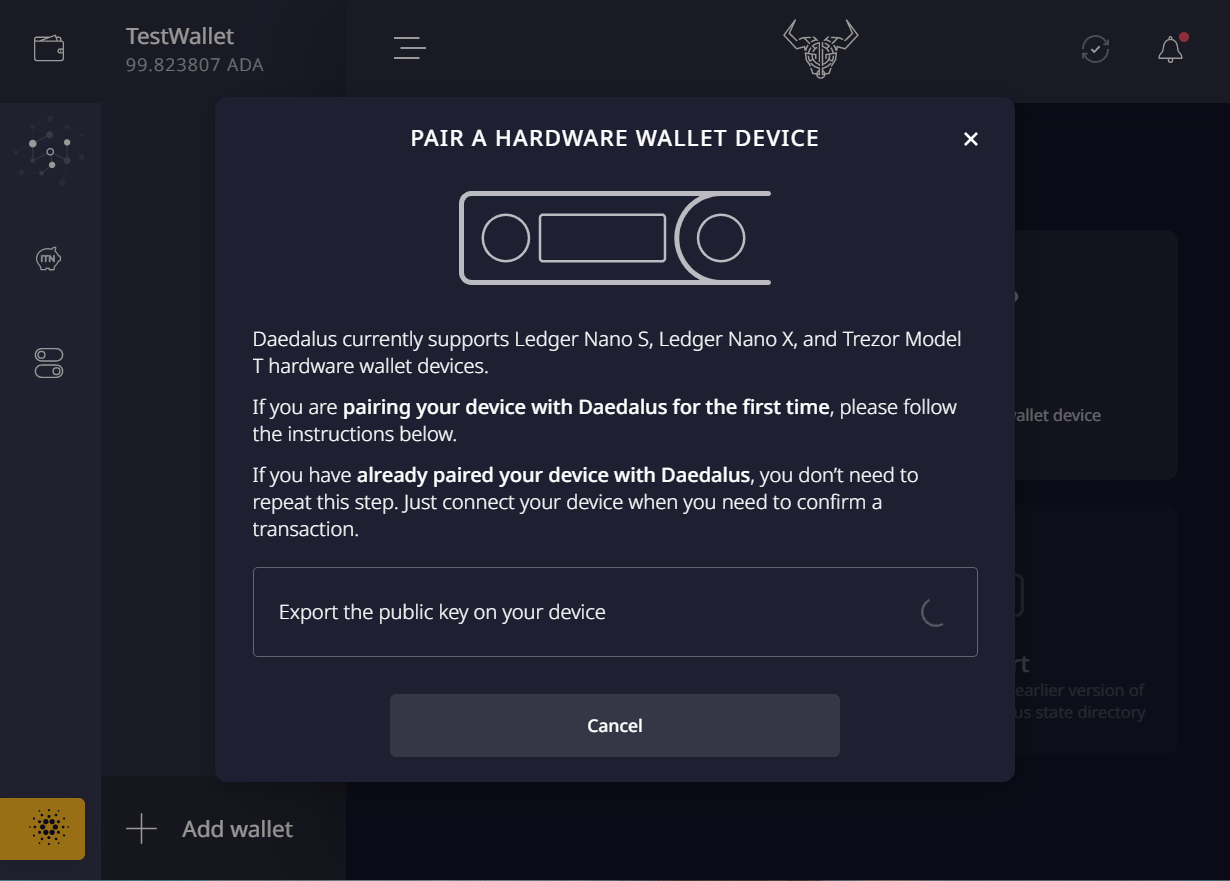Click the highlighted Cardano logo in sidebar
This screenshot has width=1230, height=881.
pos(42,828)
